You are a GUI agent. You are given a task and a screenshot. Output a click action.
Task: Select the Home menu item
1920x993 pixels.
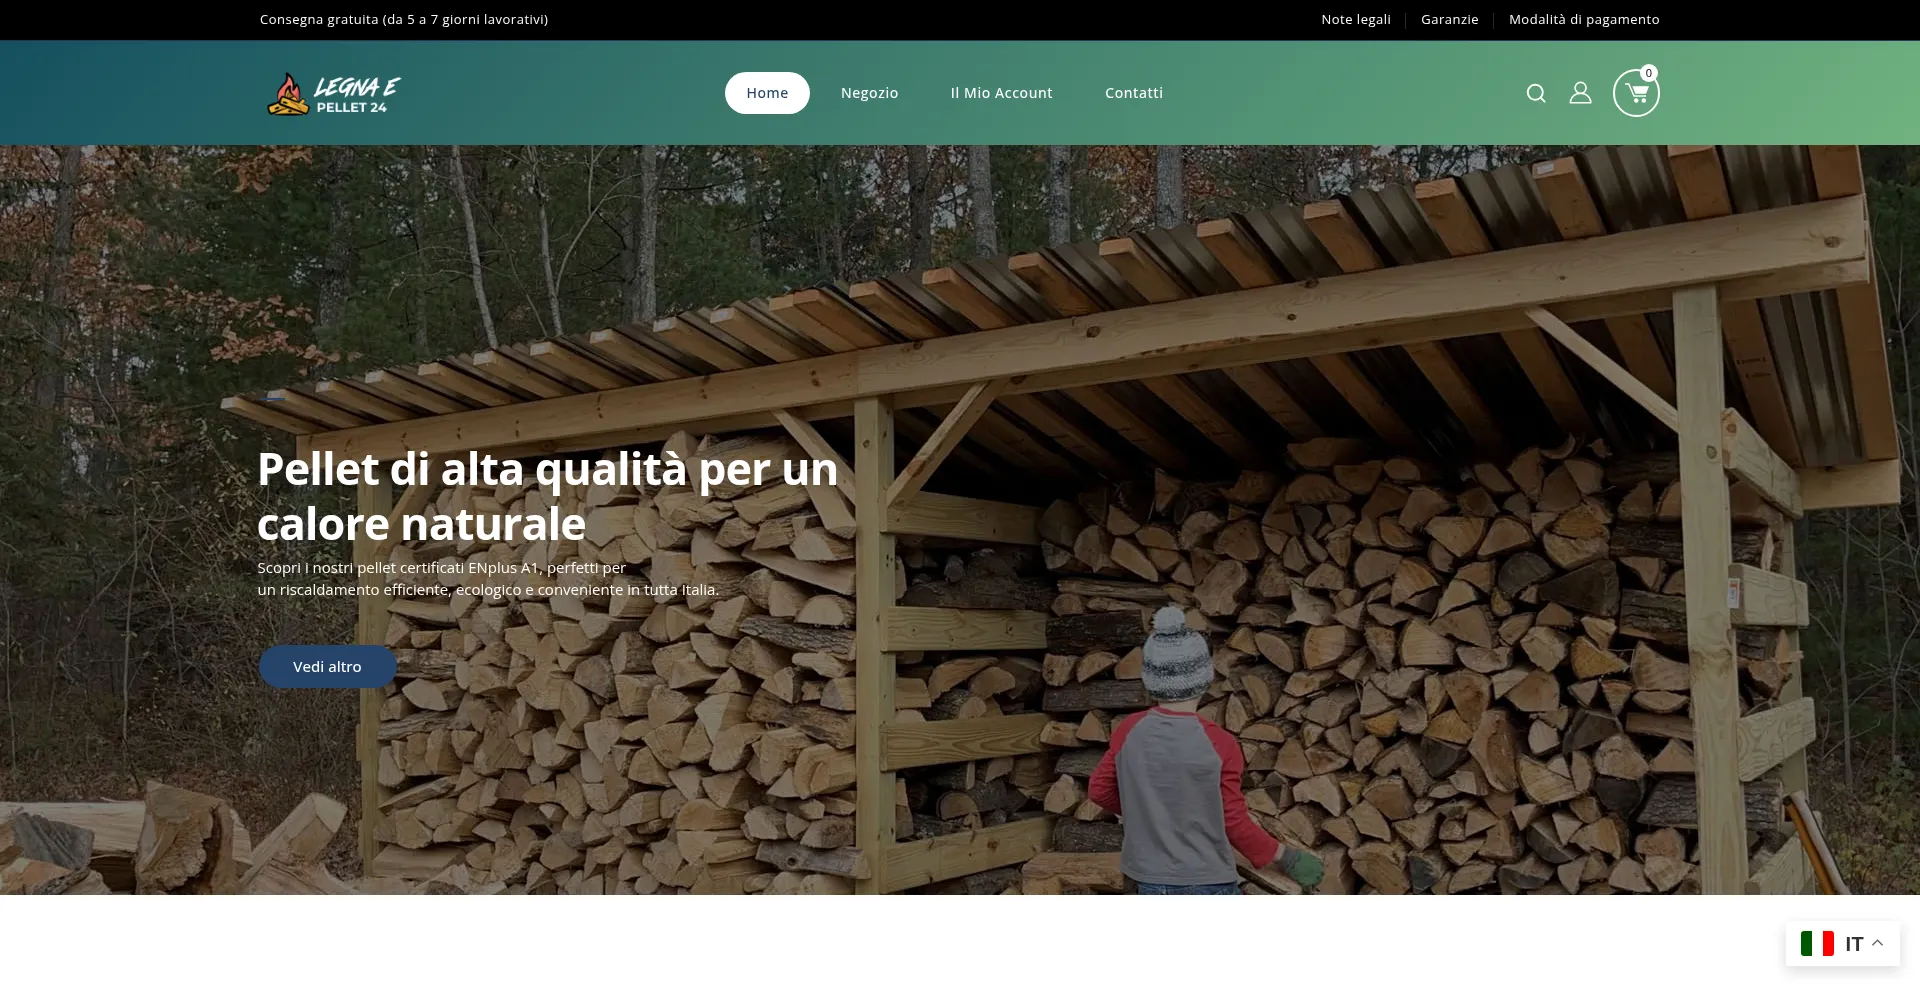(x=767, y=93)
